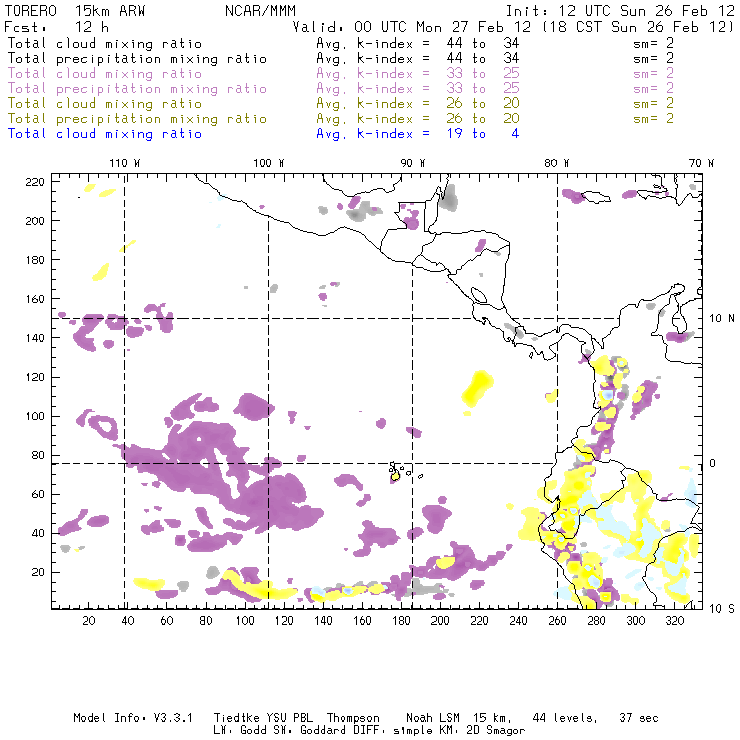740x740 pixels.
Task: Click 'Noah LSM' footer text
Action: (433, 718)
